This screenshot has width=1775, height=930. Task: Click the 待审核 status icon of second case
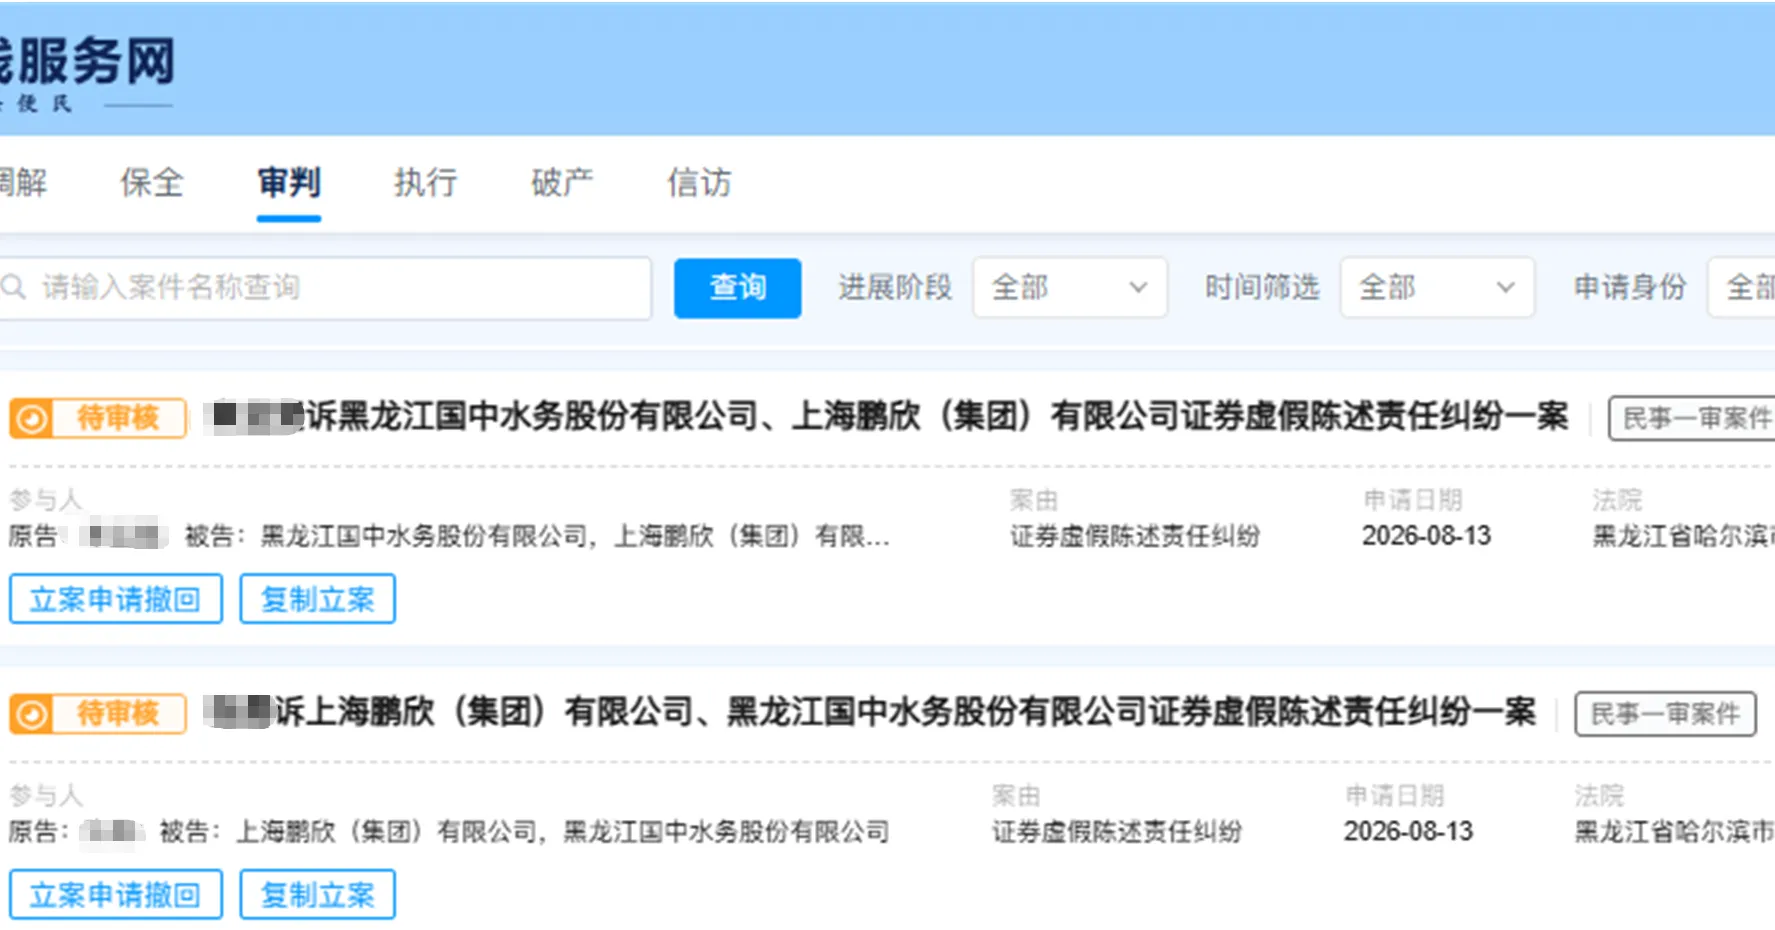click(32, 714)
